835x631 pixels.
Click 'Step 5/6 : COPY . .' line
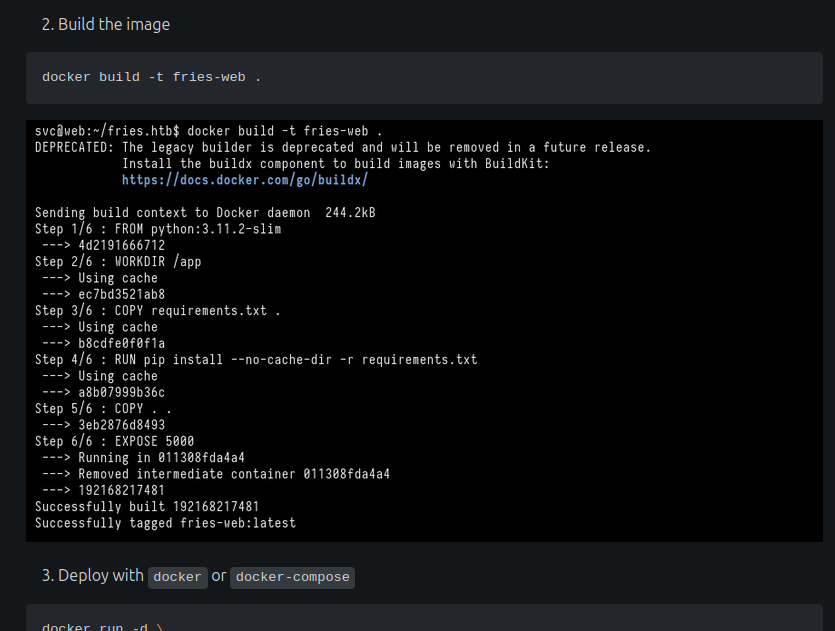click(x=103, y=408)
